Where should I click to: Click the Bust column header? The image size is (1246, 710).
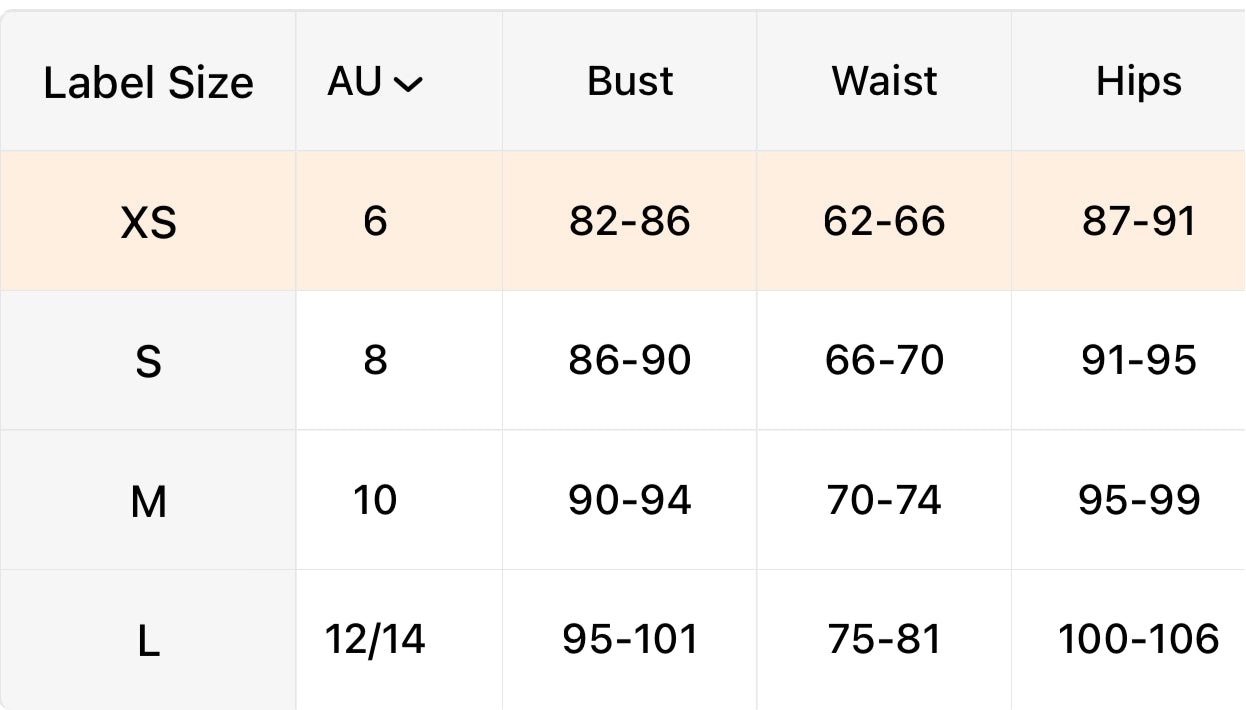pos(630,81)
